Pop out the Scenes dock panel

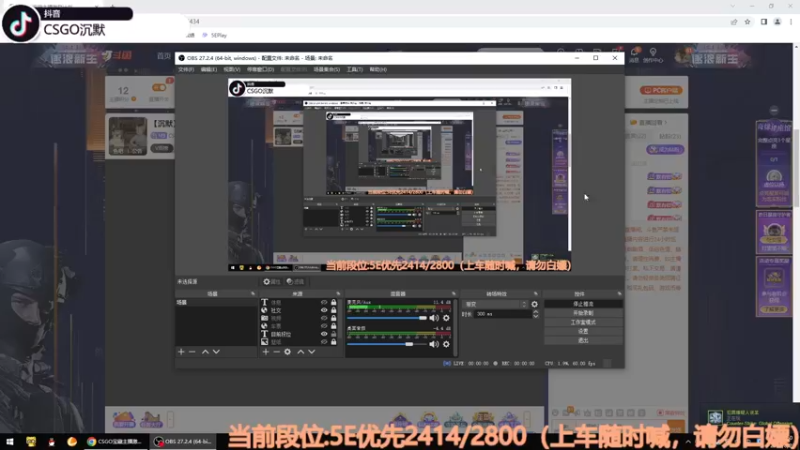(x=253, y=294)
